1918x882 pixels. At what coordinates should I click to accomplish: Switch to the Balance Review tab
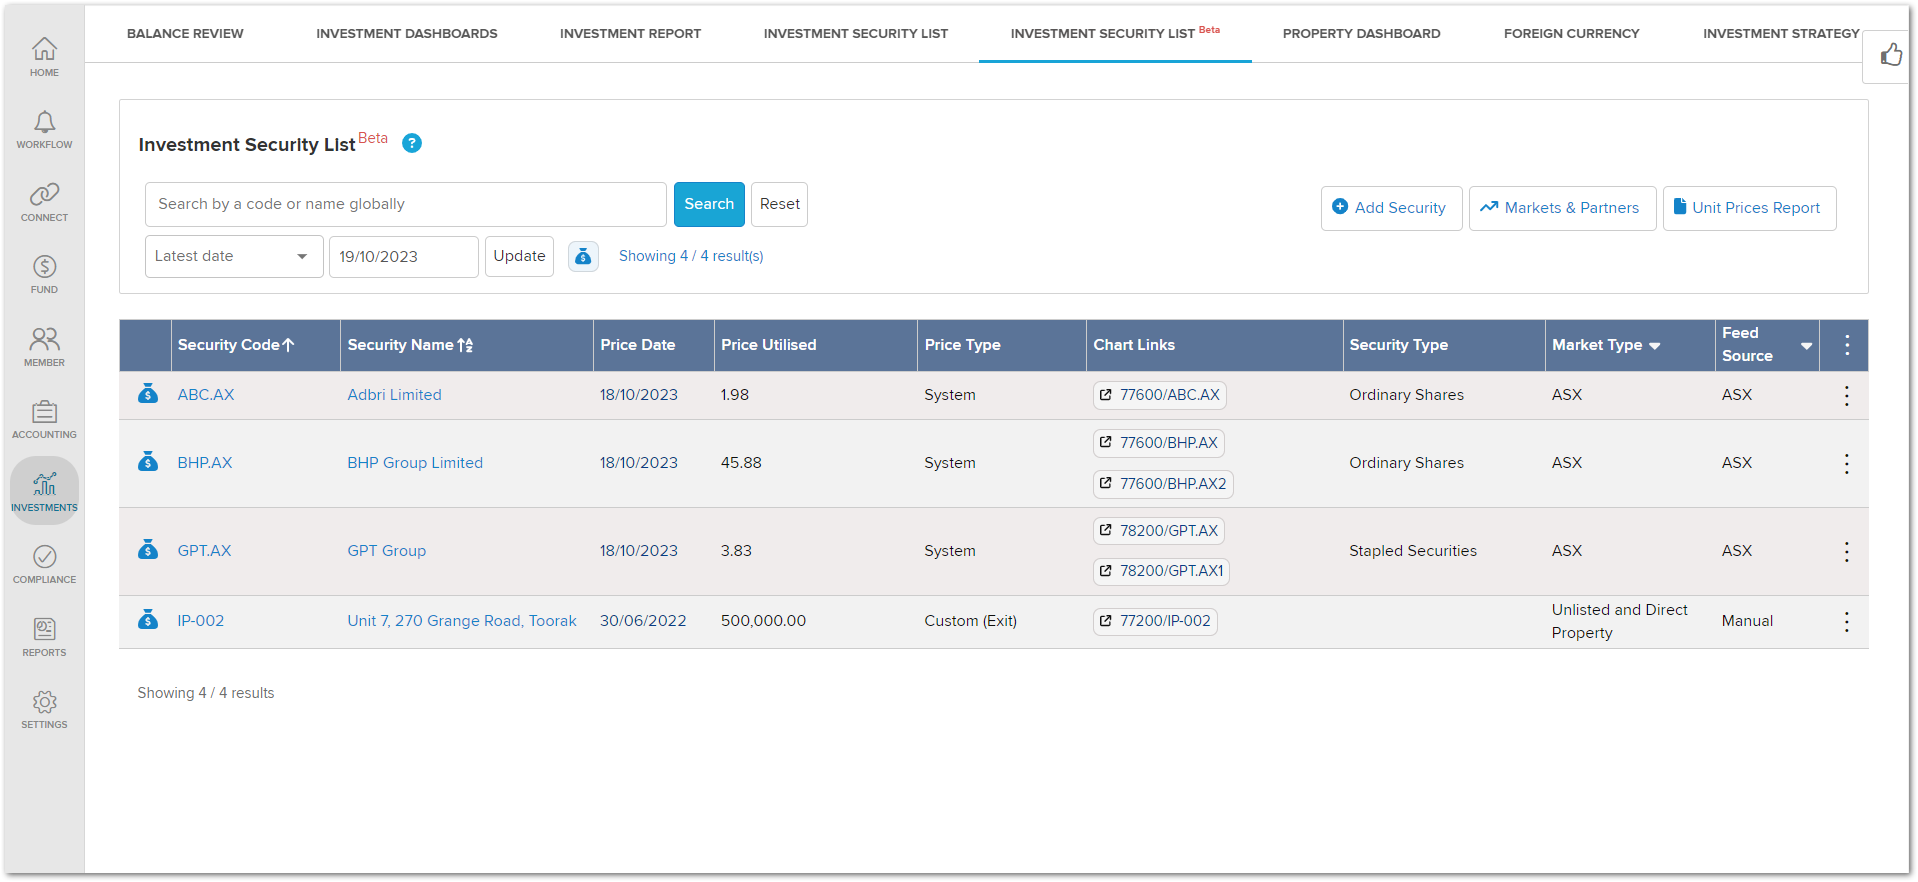click(185, 33)
